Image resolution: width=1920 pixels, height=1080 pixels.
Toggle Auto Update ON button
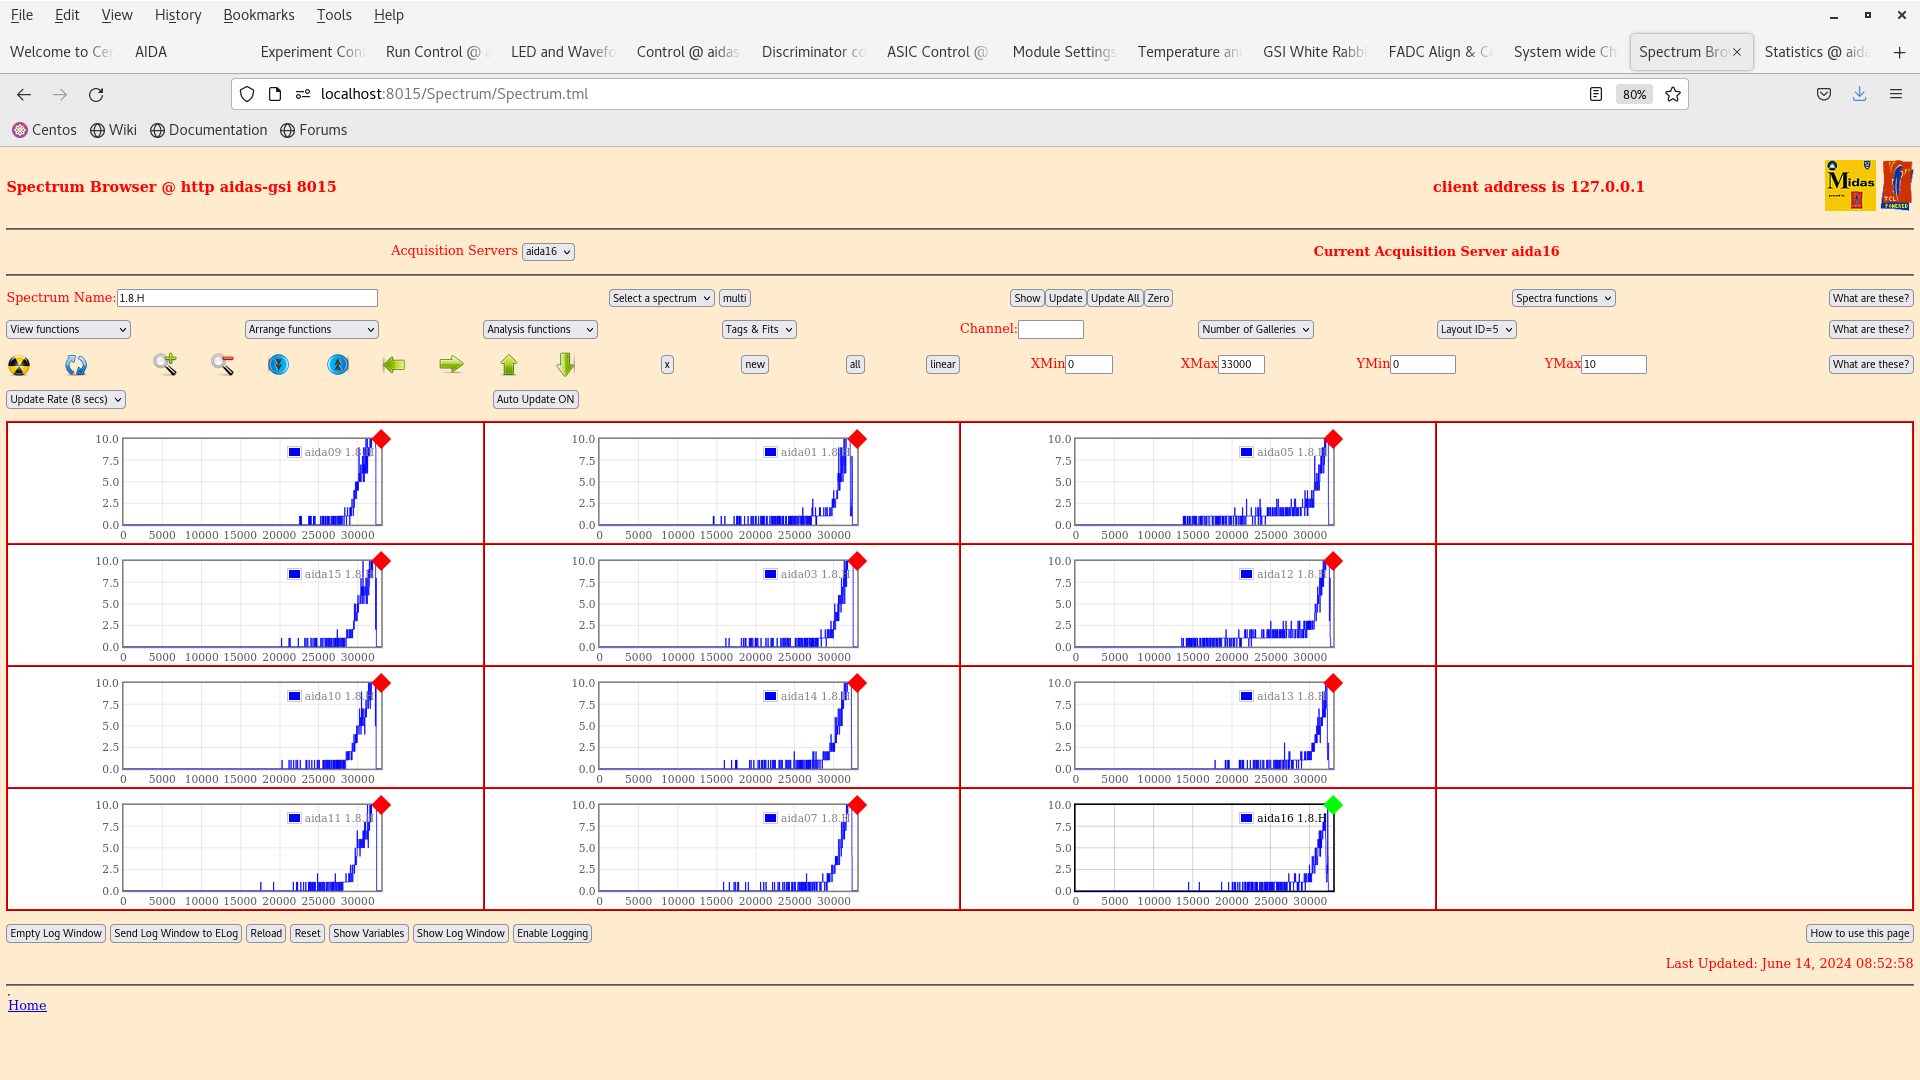click(x=534, y=398)
